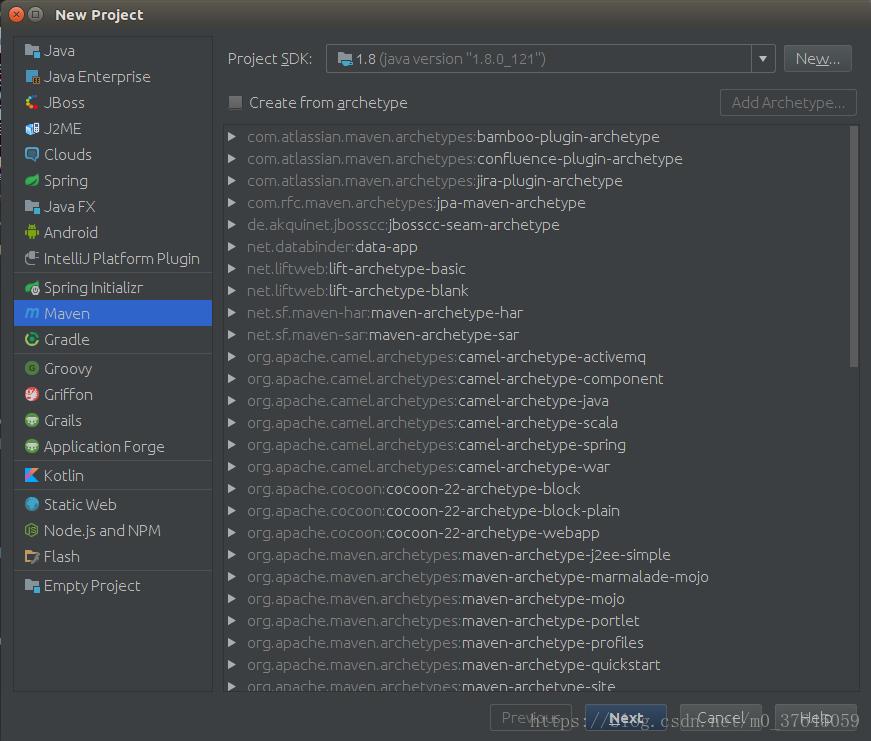Select camel-archetype-activemq row

(x=537, y=357)
